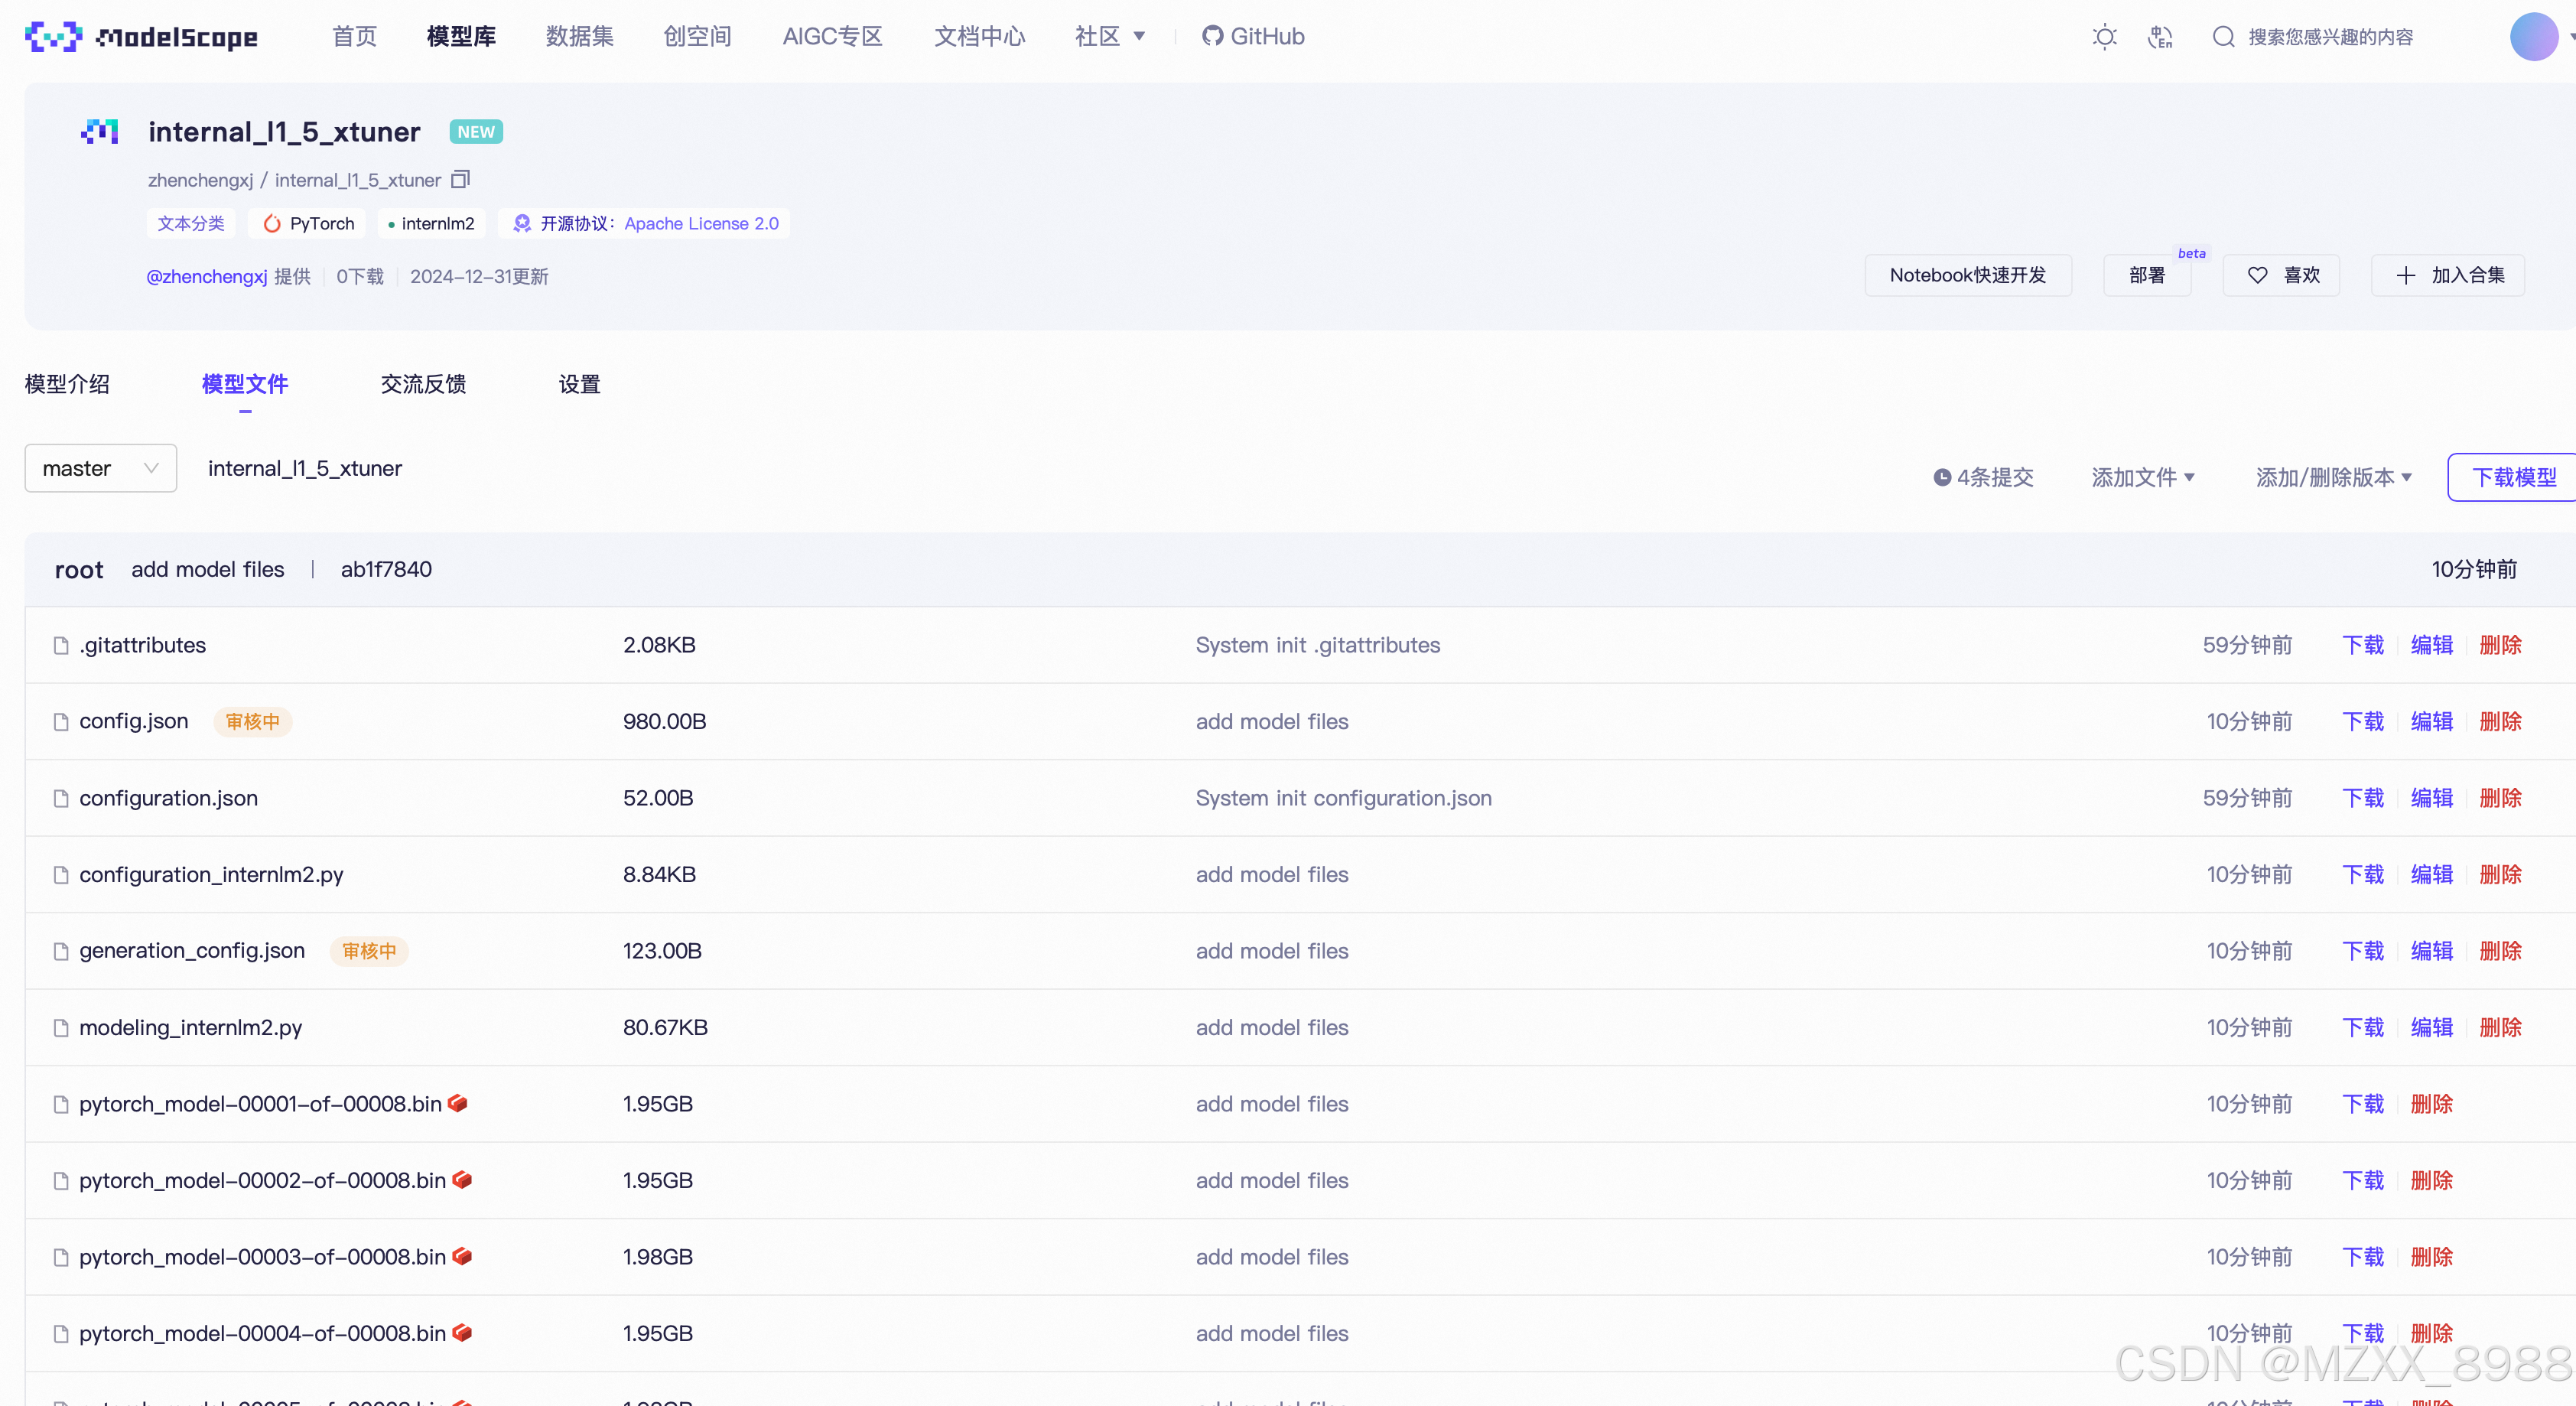Switch to the 模型介绍 tab

(x=66, y=383)
